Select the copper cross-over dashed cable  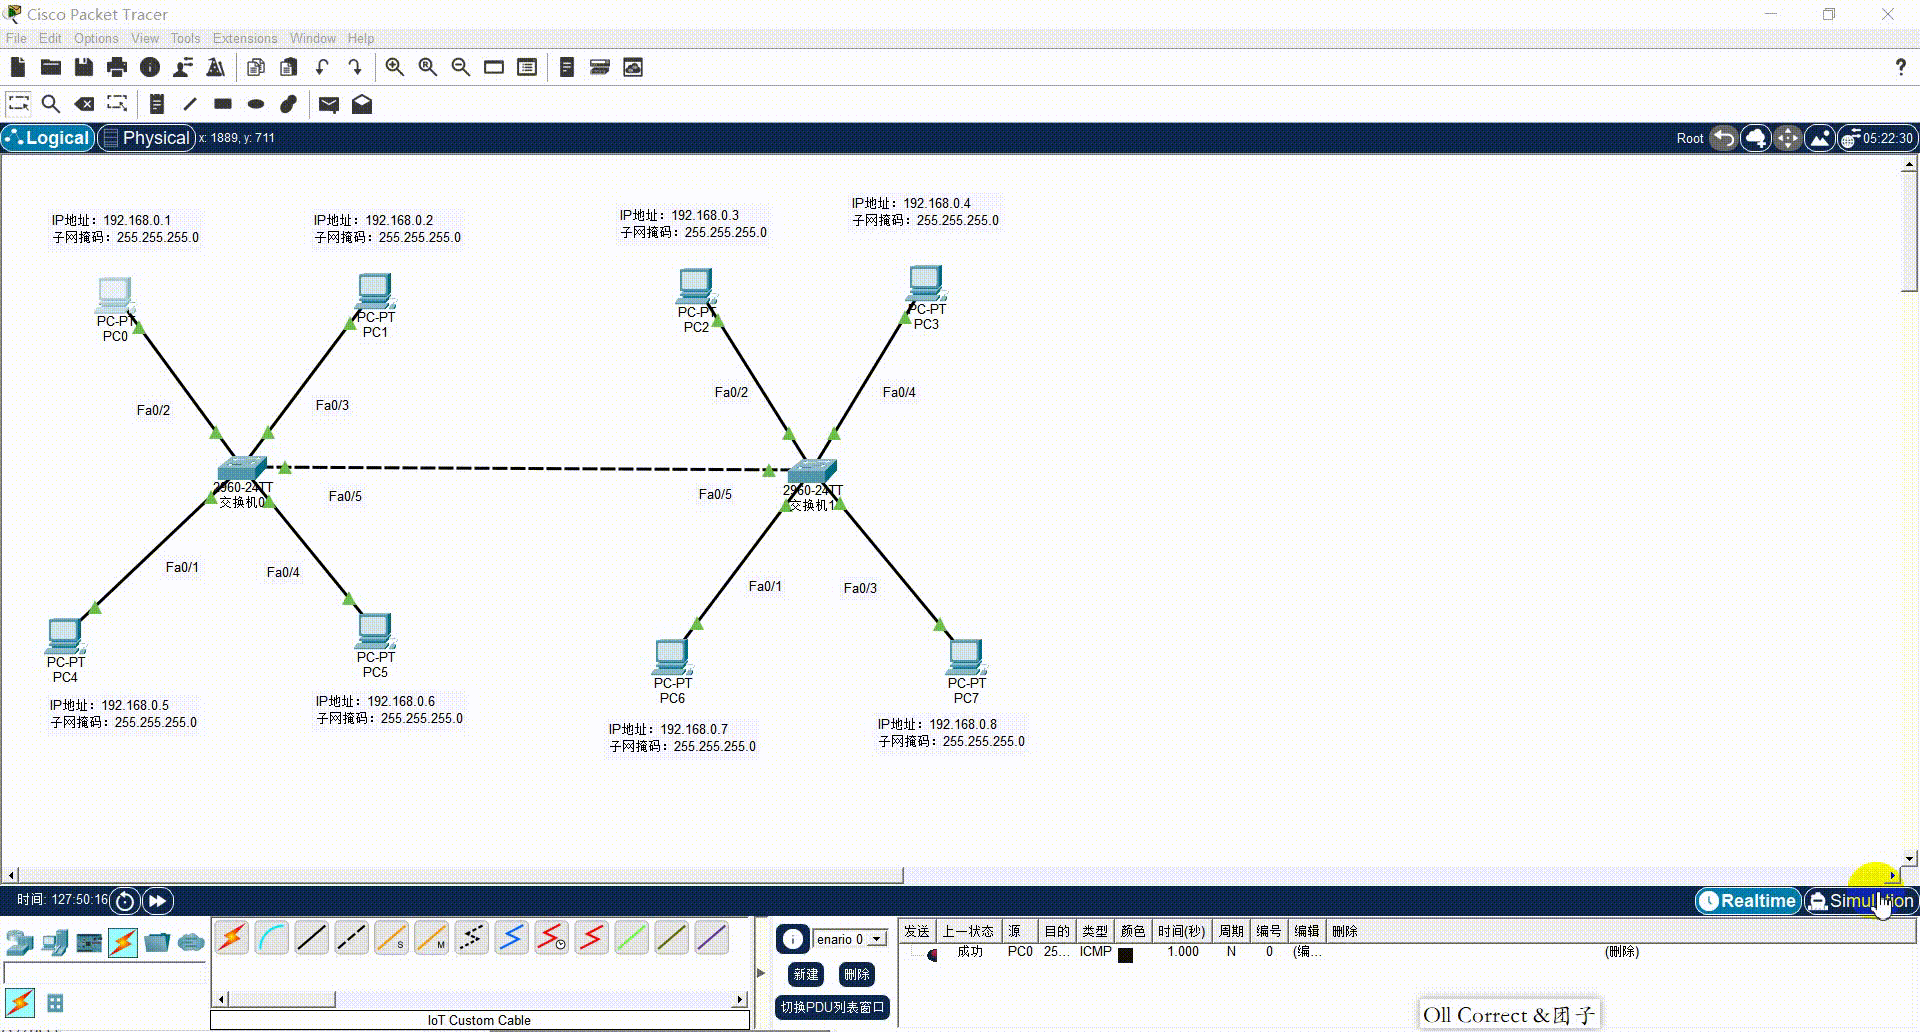pyautogui.click(x=352, y=938)
